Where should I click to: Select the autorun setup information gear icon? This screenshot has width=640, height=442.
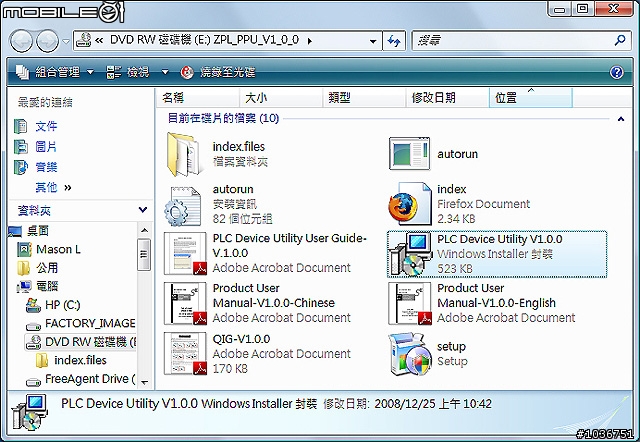pyautogui.click(x=183, y=206)
